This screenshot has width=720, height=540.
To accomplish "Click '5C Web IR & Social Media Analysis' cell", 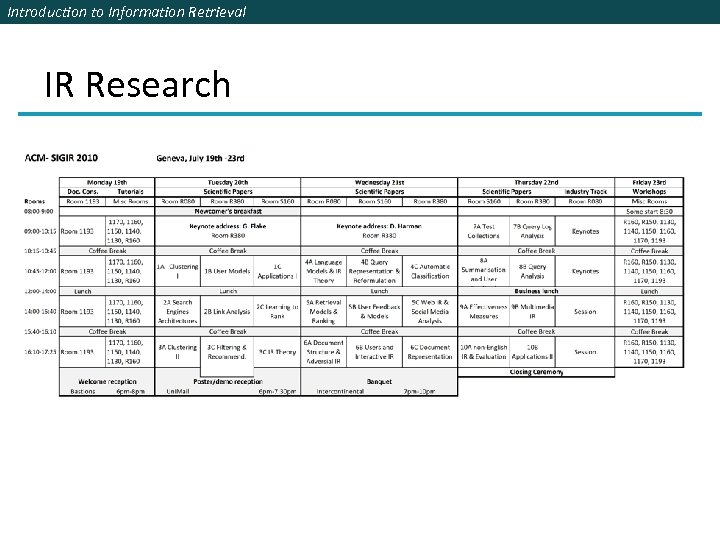I will coord(430,311).
